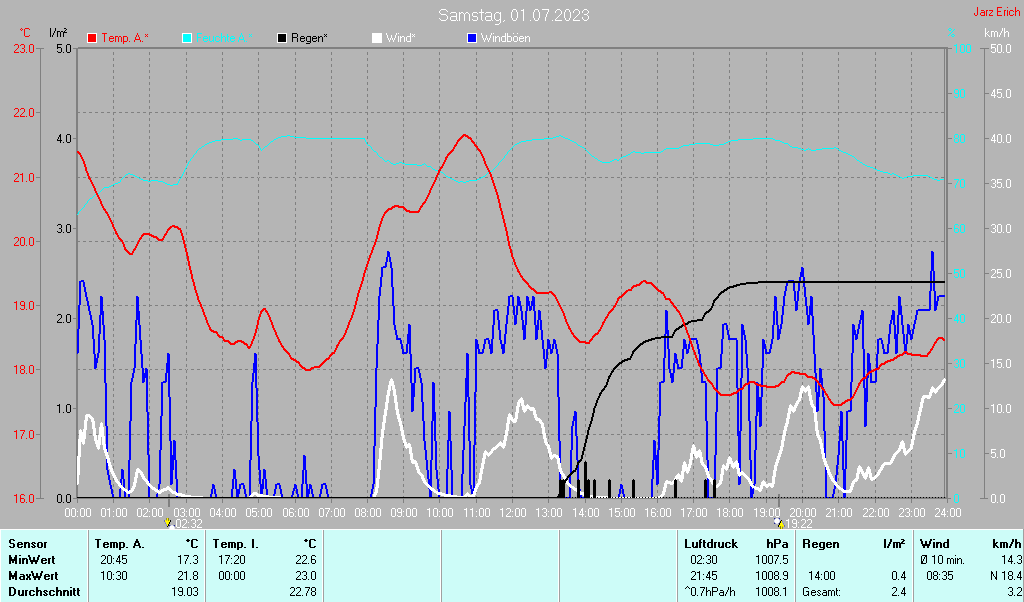Screen dimensions: 1024x602
Task: Click the blue Windböen legend swatch
Action: [472, 38]
